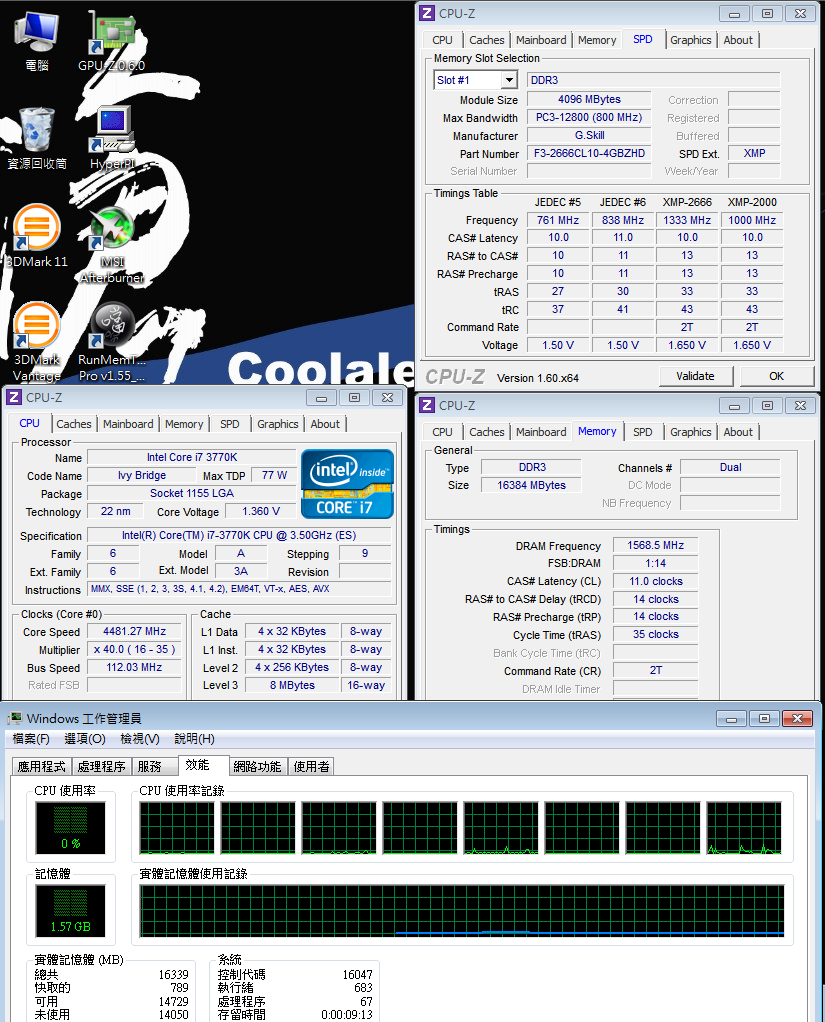Open Mainboard tab in the CPU-Z Memory window
Screen dimensions: 825x1022
click(541, 431)
